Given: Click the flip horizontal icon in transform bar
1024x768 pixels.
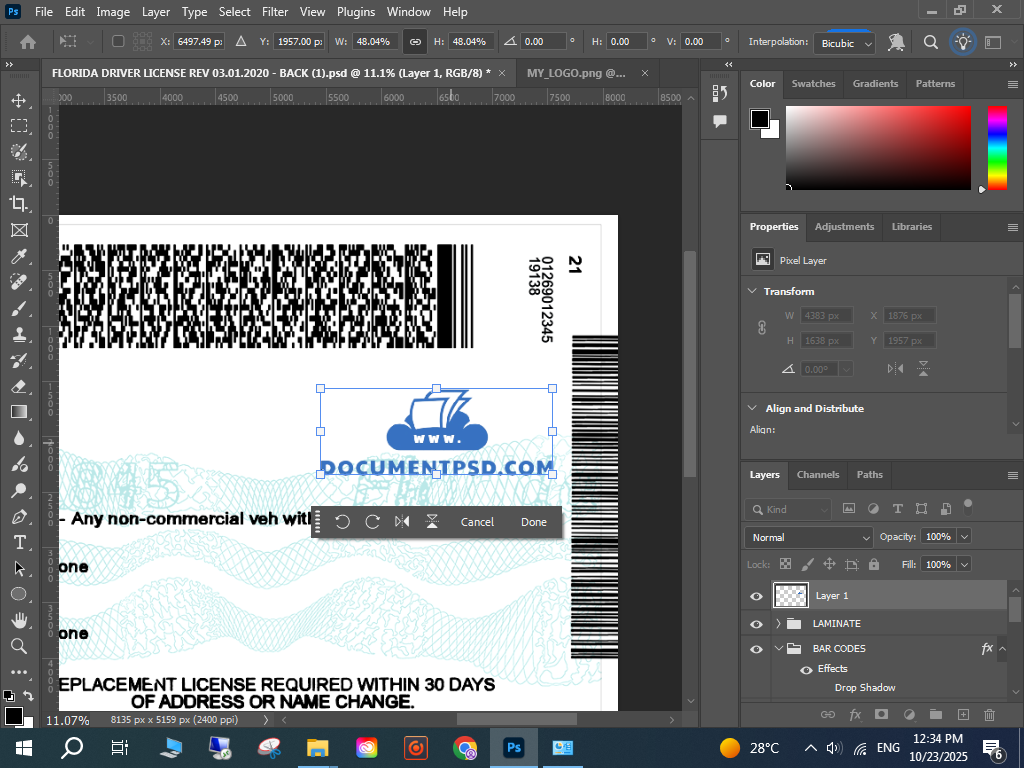Looking at the screenshot, I should click(402, 522).
